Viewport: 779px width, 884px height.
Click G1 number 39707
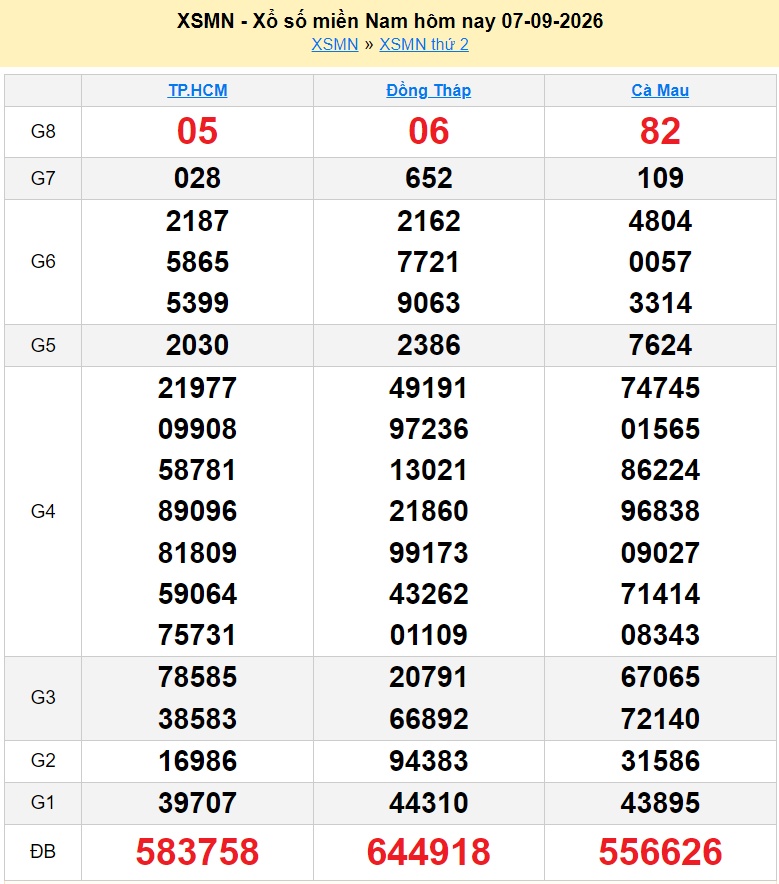pyautogui.click(x=197, y=803)
